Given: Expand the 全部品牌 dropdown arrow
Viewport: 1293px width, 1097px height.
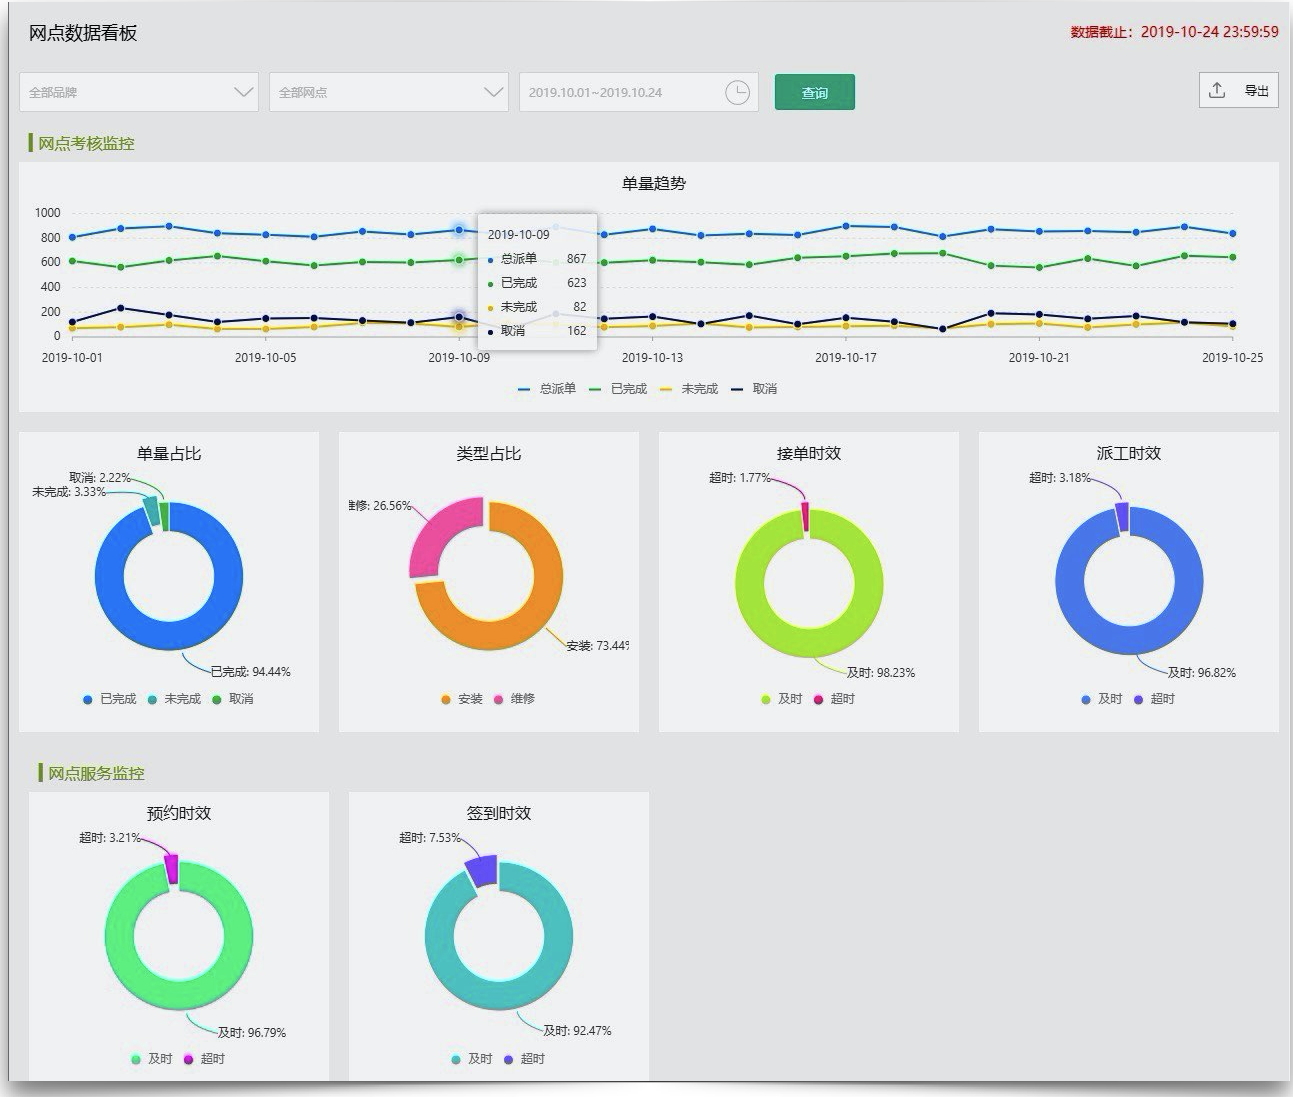Looking at the screenshot, I should (x=243, y=92).
